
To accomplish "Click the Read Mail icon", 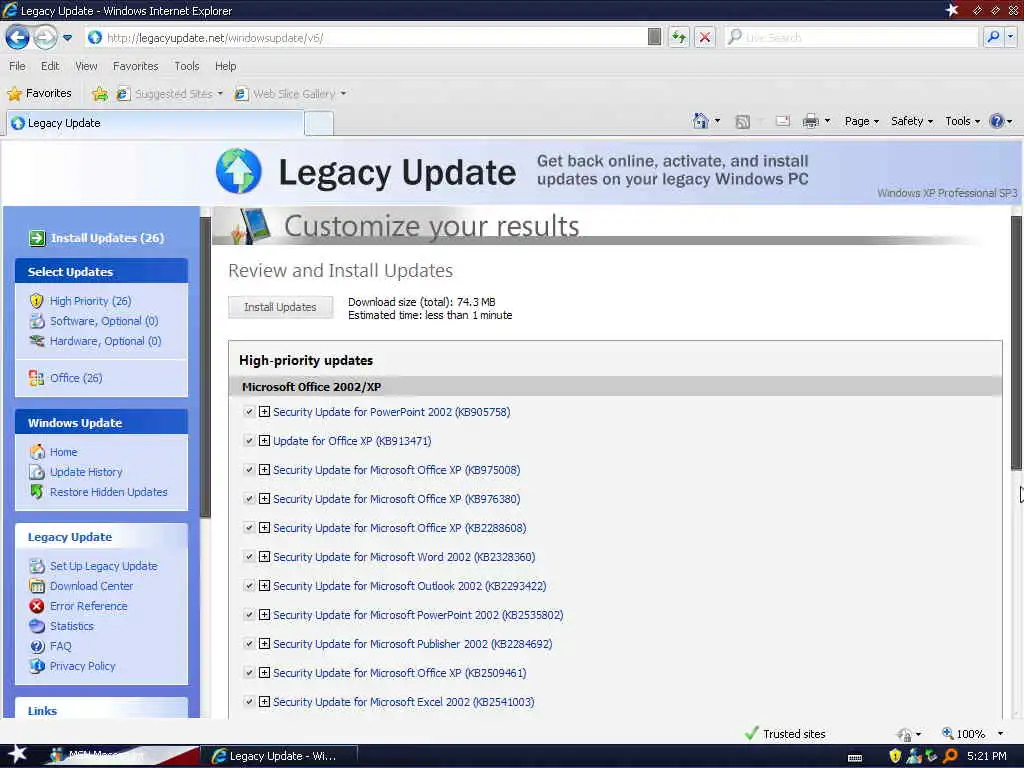I will 782,121.
